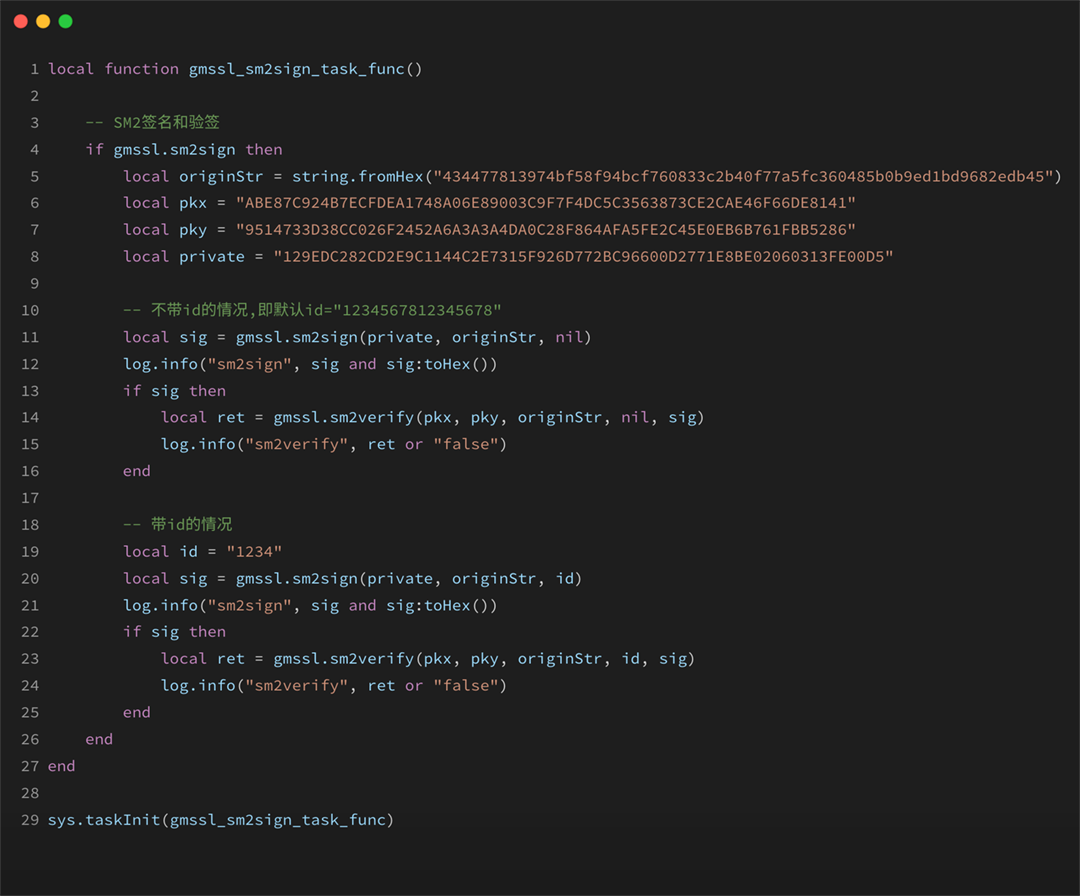Click the 'id' argument in line 23 sm2verify call
The height and width of the screenshot is (896, 1080).
630,658
